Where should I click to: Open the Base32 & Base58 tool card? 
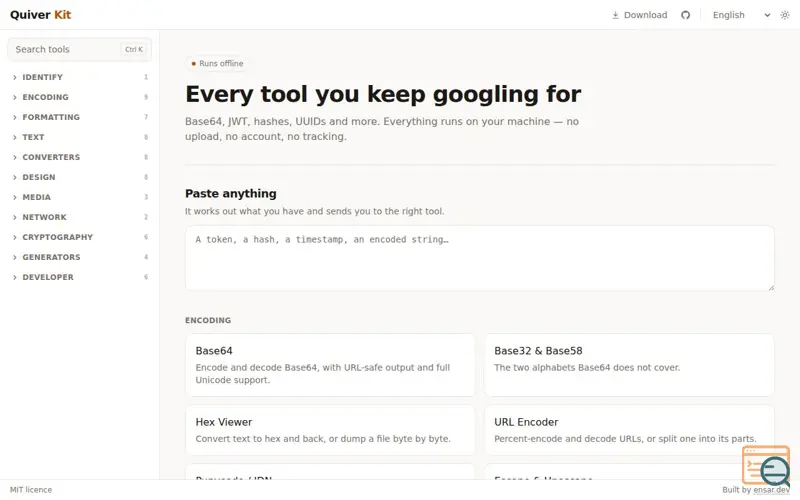(x=629, y=365)
